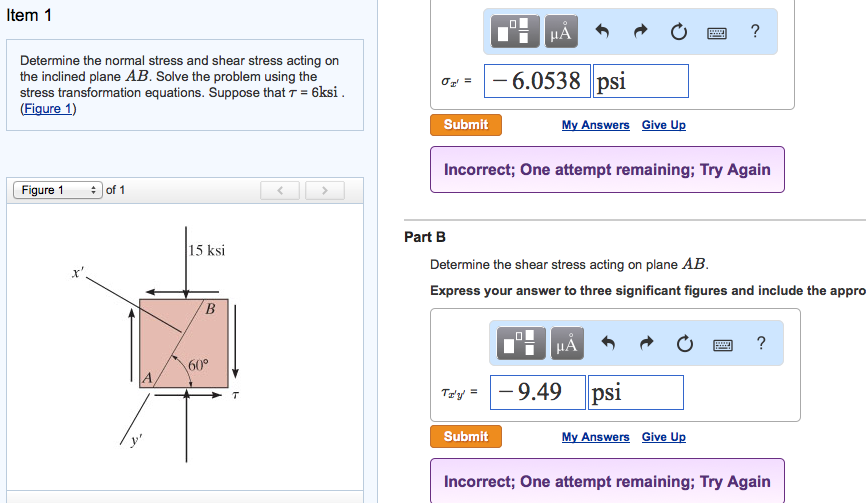Select the 'Part B' heading text
The height and width of the screenshot is (503, 866).
[x=425, y=237]
